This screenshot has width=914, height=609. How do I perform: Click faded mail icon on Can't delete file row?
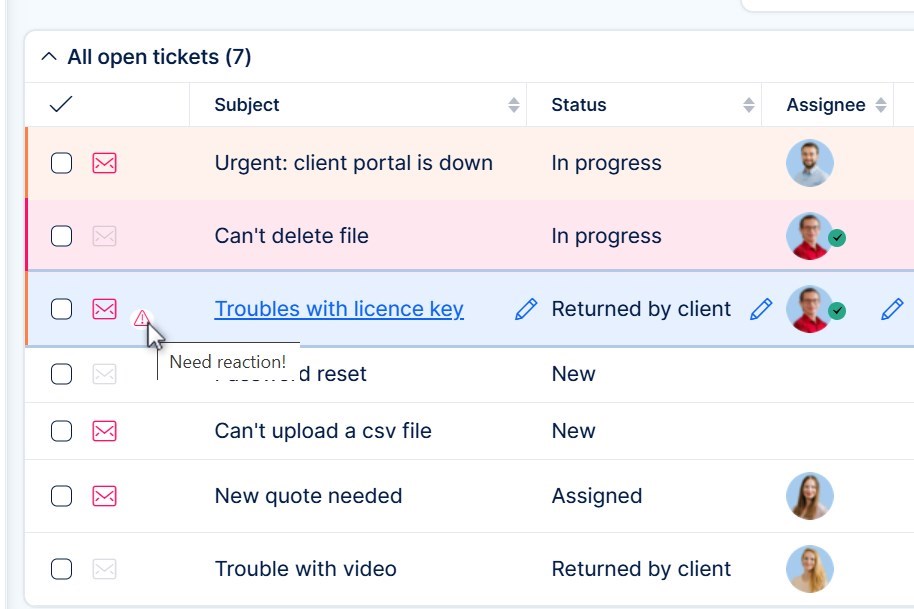coord(104,236)
